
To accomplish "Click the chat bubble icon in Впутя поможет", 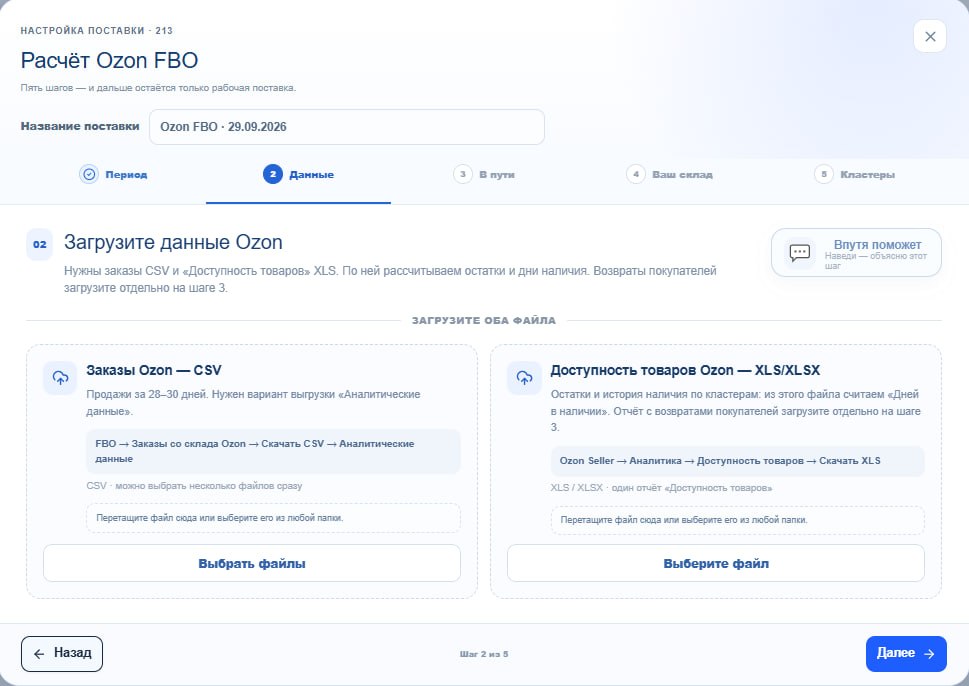I will click(800, 252).
